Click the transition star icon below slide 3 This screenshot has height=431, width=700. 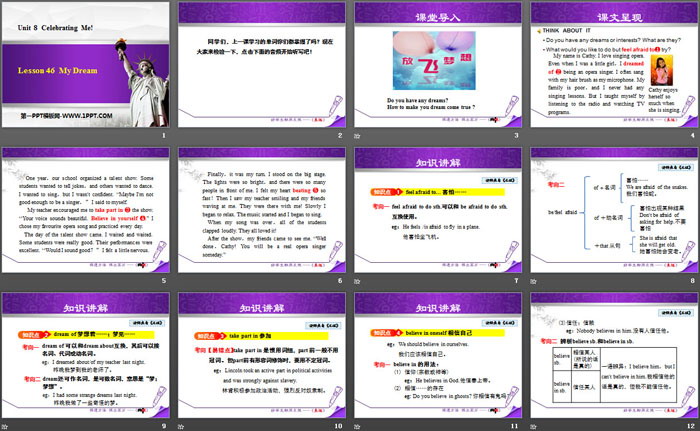pyautogui.click(x=360, y=135)
